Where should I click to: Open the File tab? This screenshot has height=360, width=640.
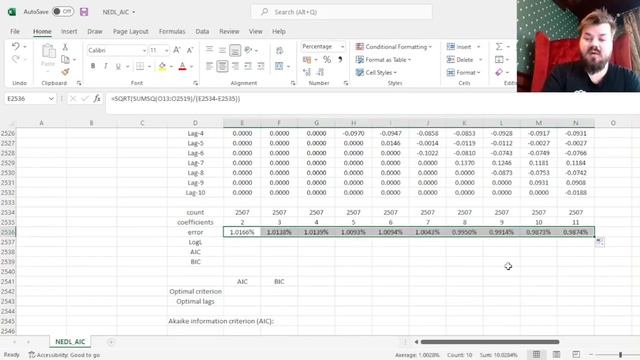pos(15,31)
